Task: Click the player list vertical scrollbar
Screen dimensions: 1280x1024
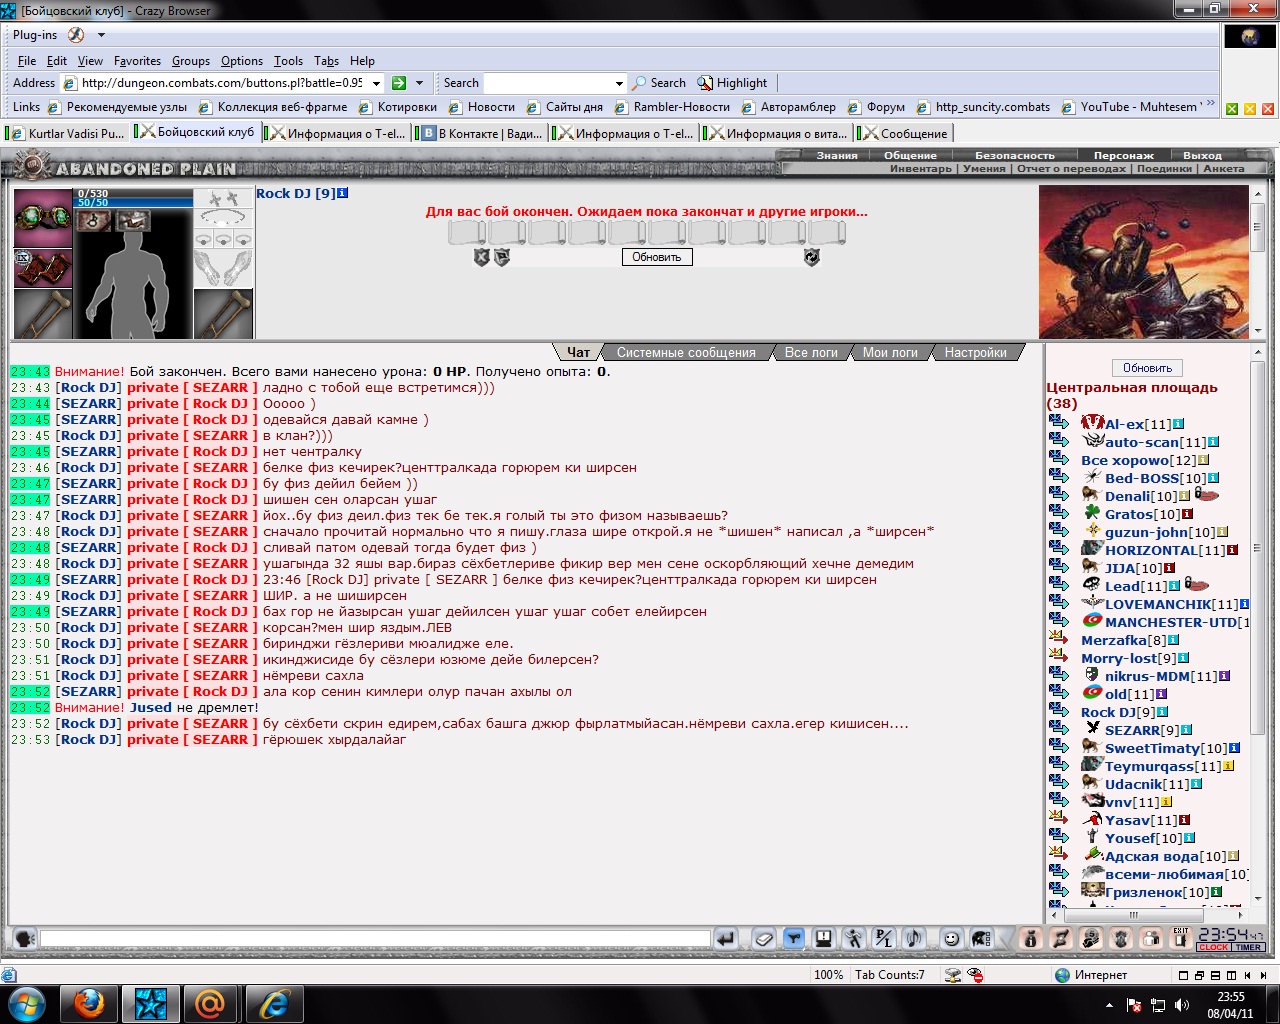Action: [x=1257, y=627]
